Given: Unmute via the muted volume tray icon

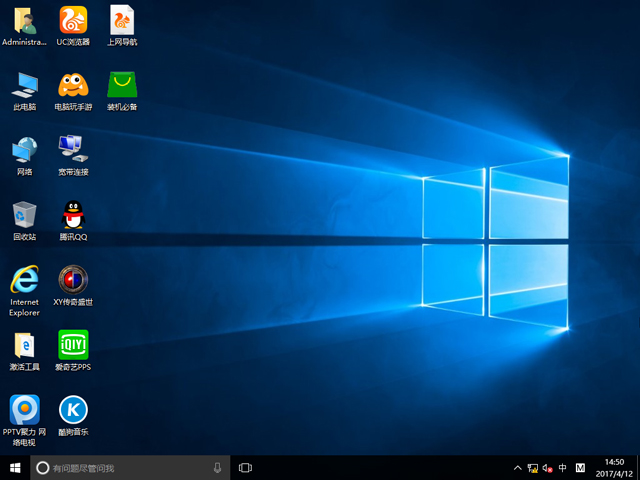Looking at the screenshot, I should coord(547,468).
